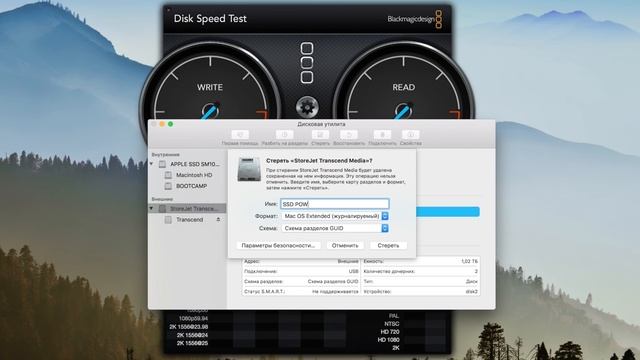This screenshot has width=640, height=360.
Task: Open the Info (Свойства) toolbar icon
Action: click(x=411, y=135)
